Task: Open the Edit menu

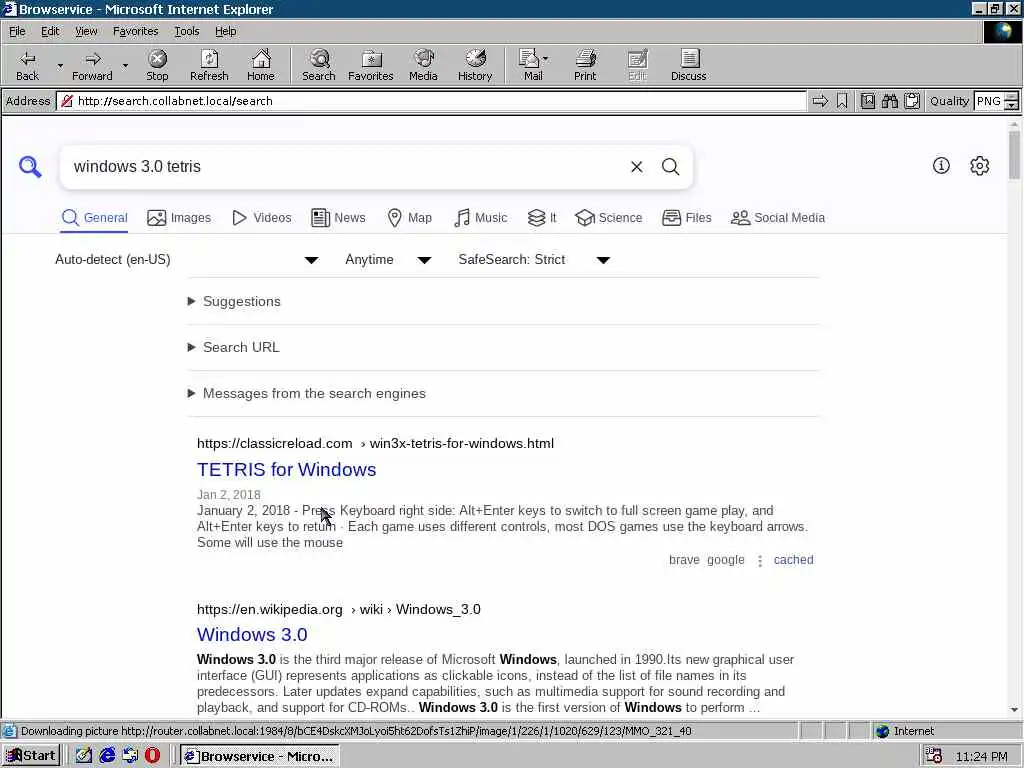Action: point(50,31)
